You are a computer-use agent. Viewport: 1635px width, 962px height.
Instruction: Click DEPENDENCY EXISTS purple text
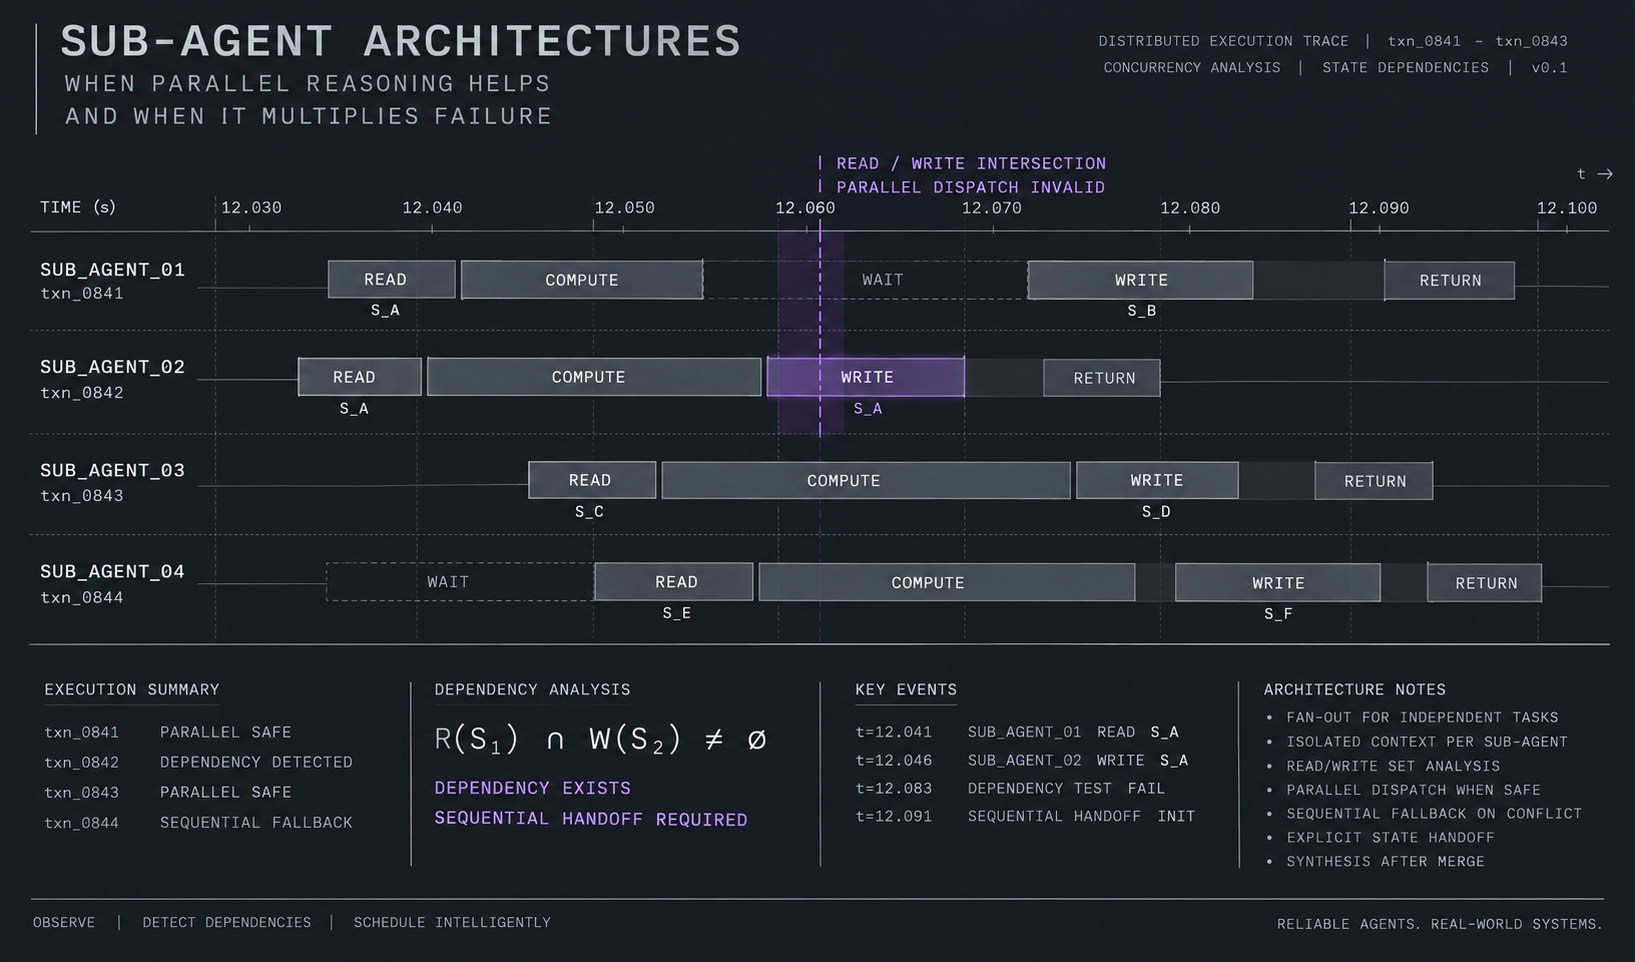pos(532,788)
